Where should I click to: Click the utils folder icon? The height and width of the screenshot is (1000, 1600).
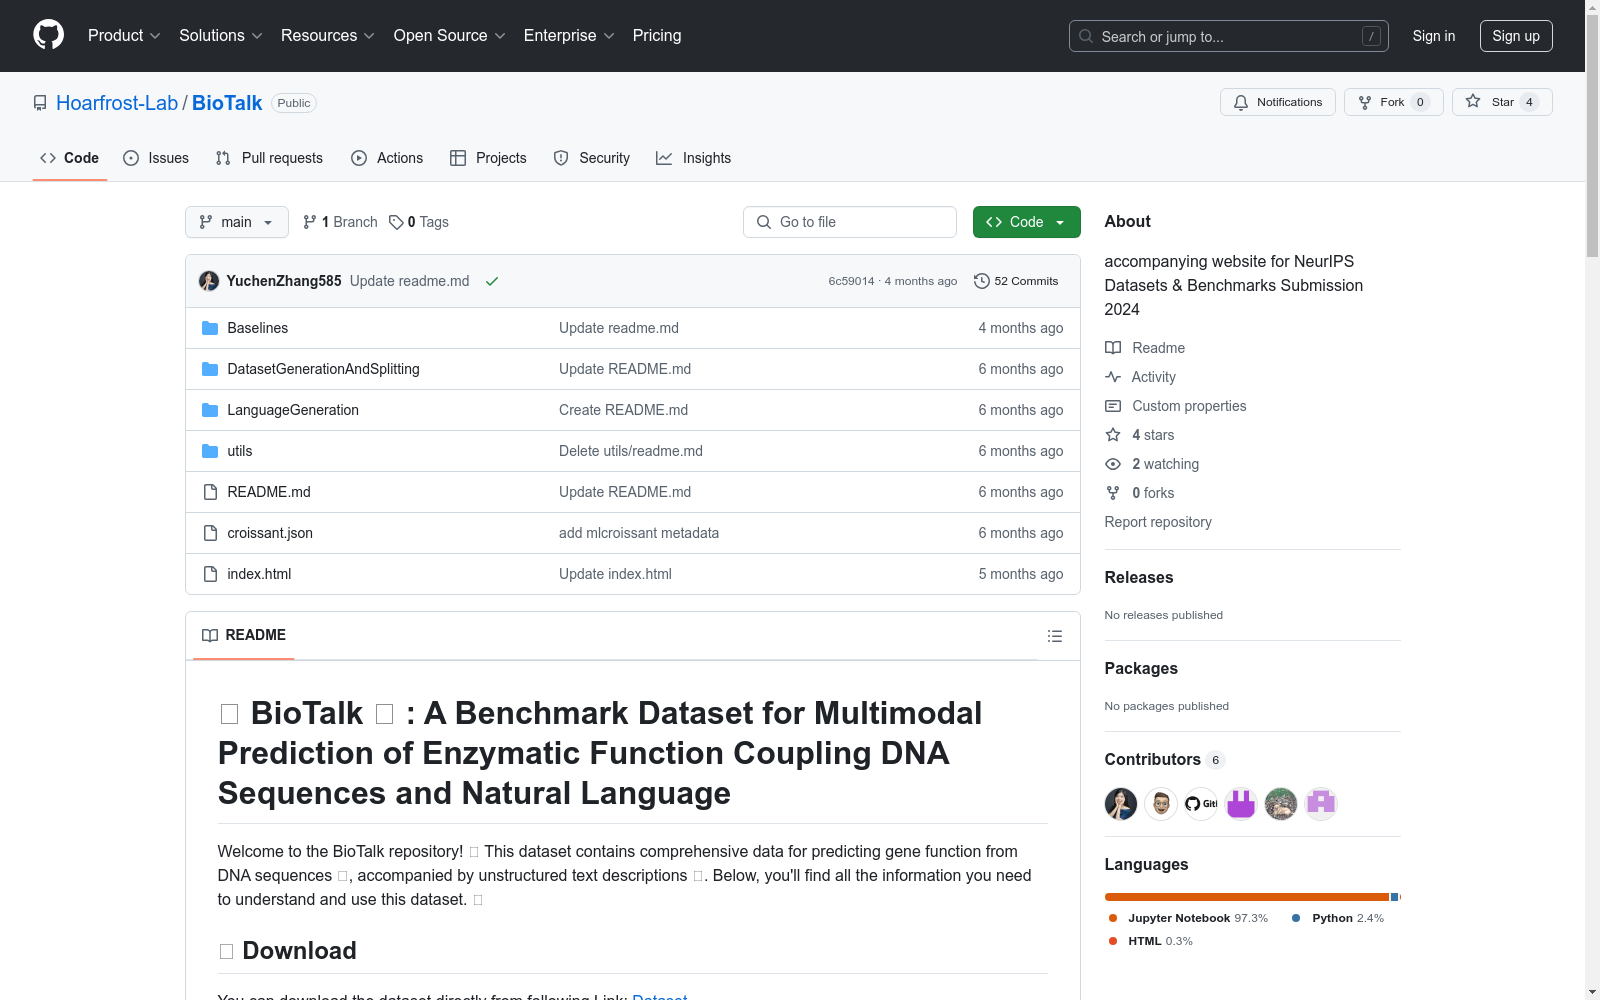click(210, 451)
